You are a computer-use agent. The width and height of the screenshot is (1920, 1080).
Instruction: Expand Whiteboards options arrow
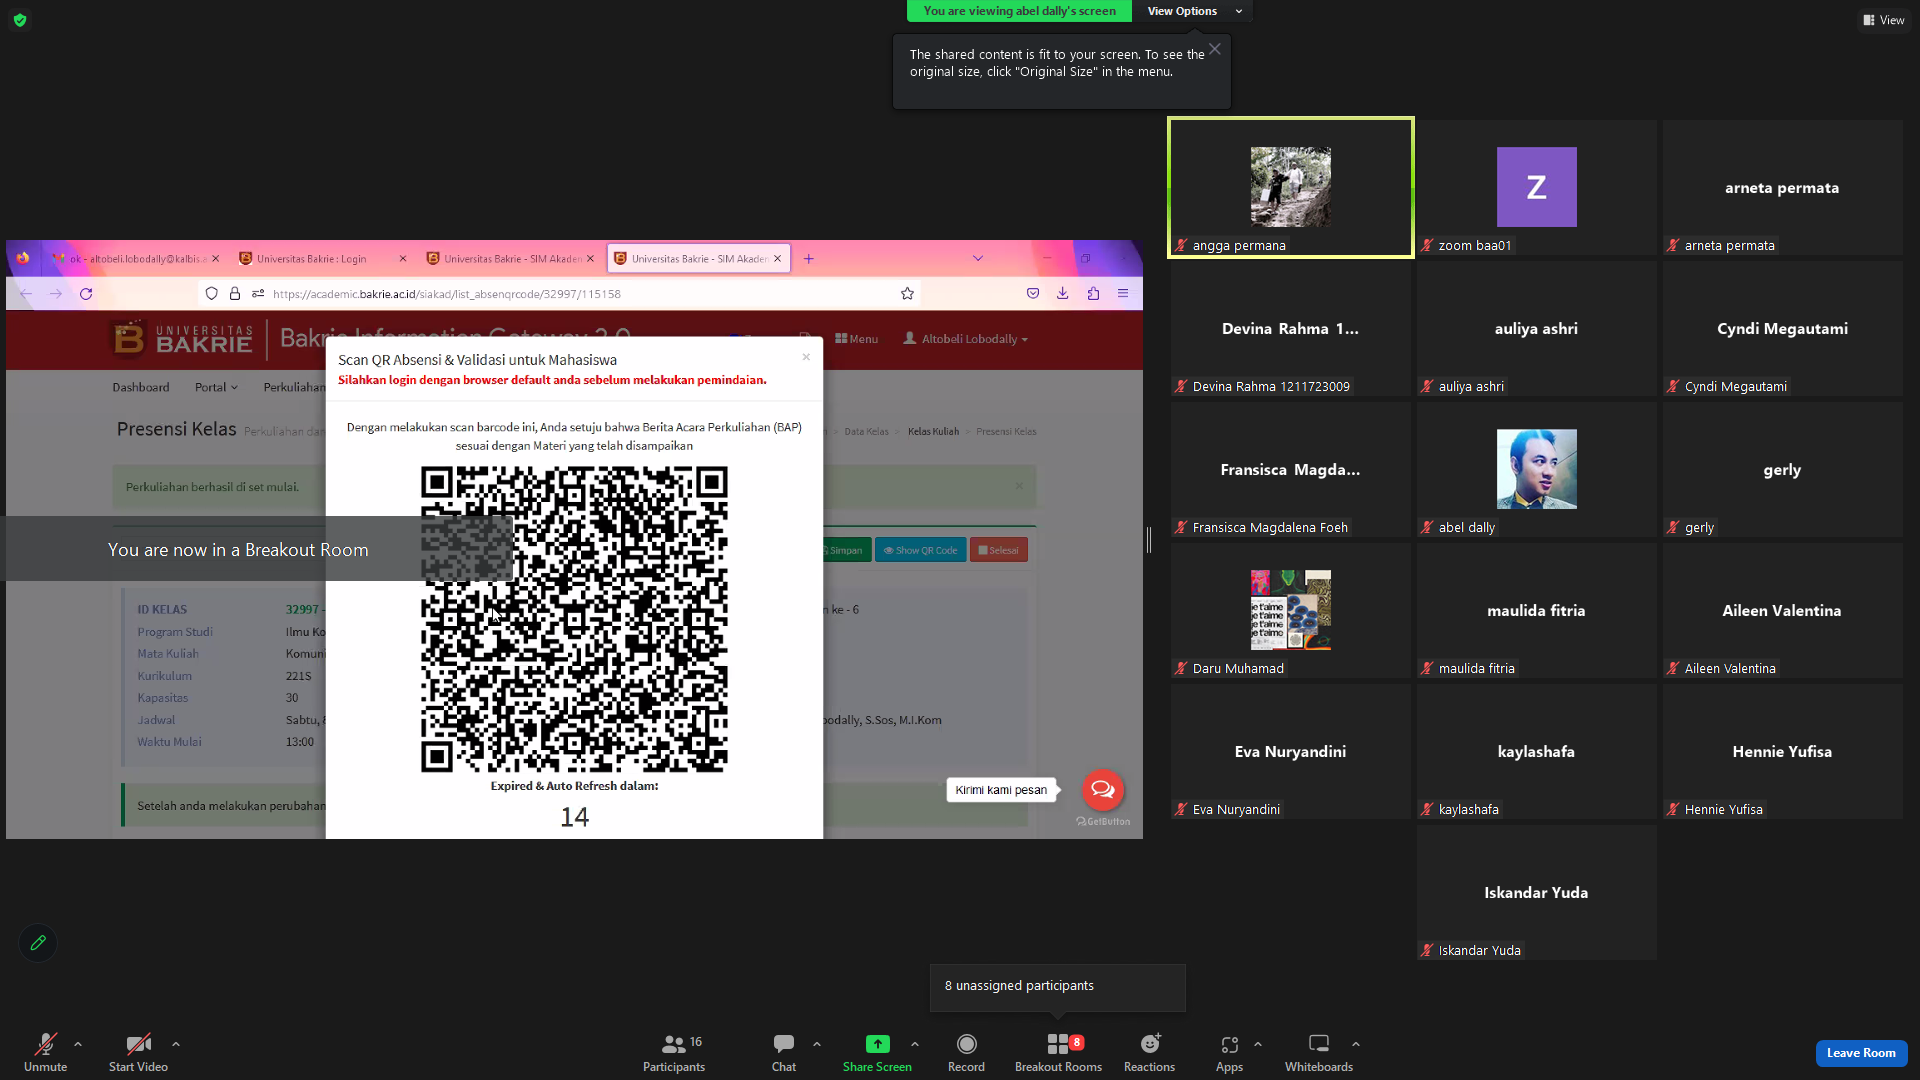coord(1356,1044)
